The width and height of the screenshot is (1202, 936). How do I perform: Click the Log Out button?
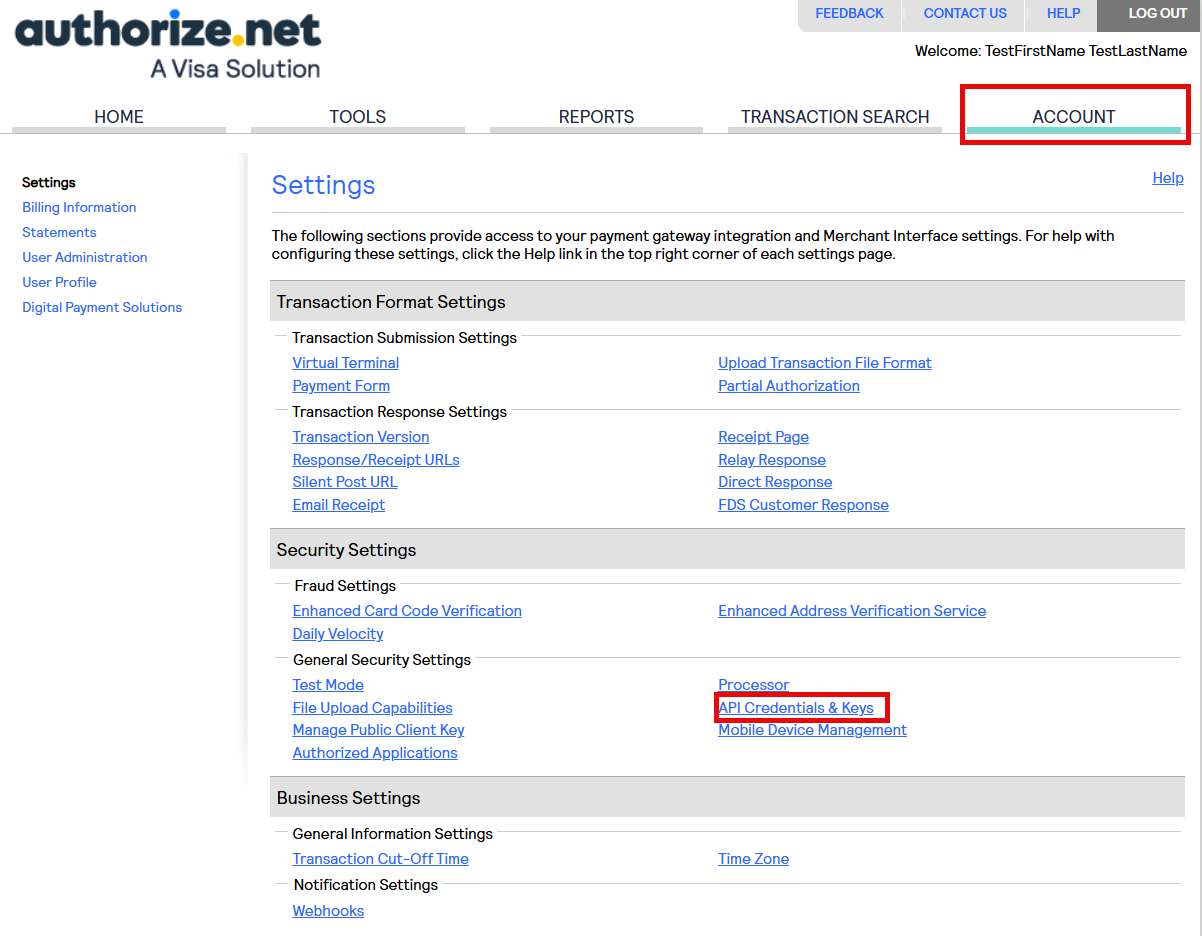click(1157, 14)
